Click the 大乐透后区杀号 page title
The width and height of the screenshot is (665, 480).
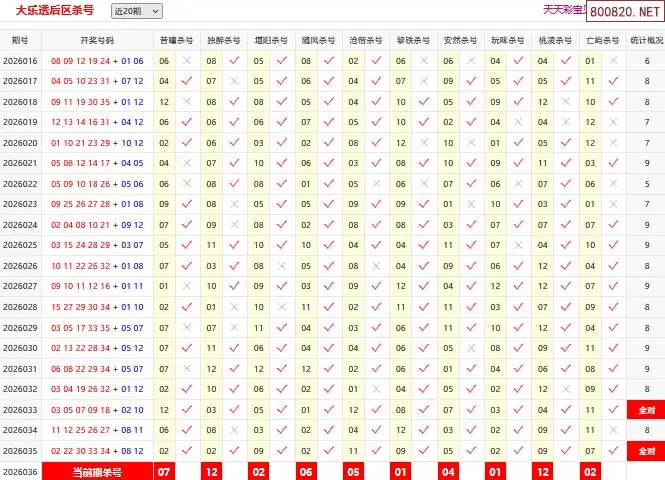(x=57, y=10)
